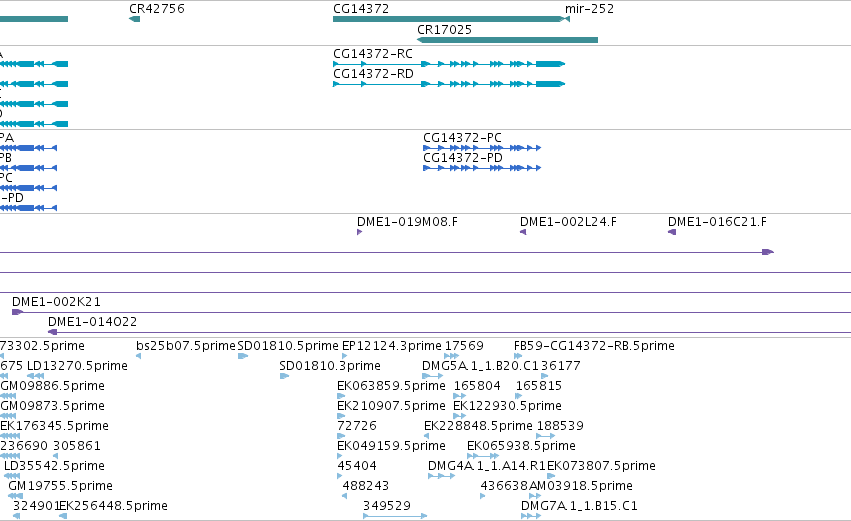Click the EK122930.5prime EST feature
The width and height of the screenshot is (851, 521).
(460, 416)
